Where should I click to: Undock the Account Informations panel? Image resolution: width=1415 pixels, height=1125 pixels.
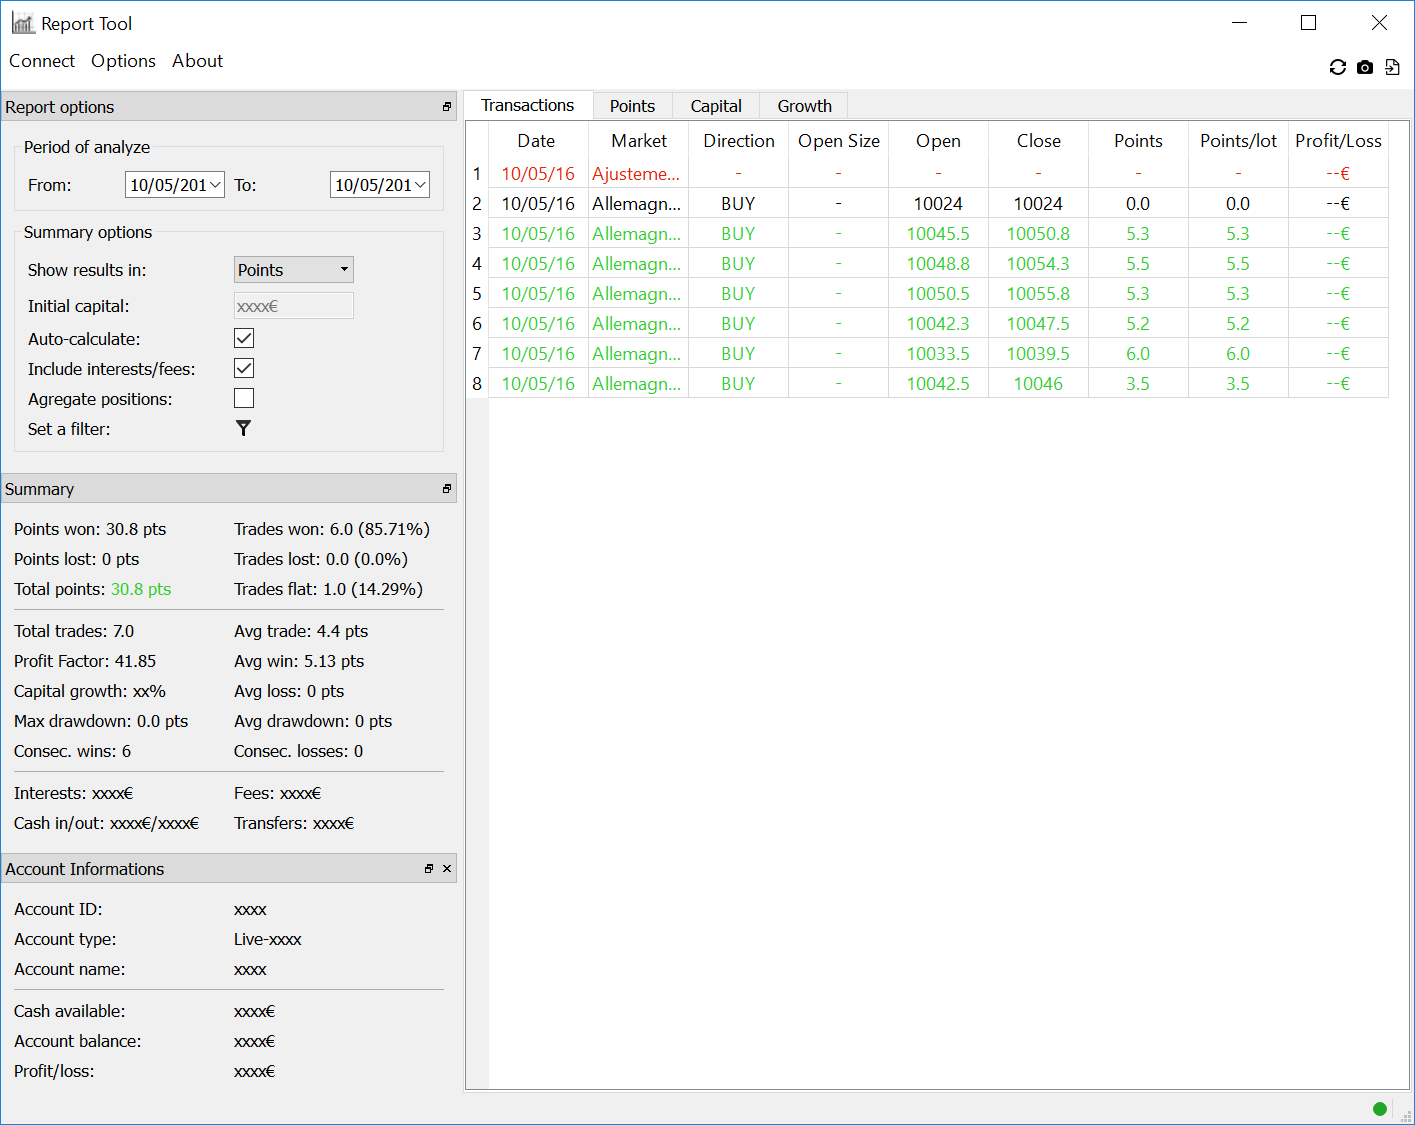429,869
